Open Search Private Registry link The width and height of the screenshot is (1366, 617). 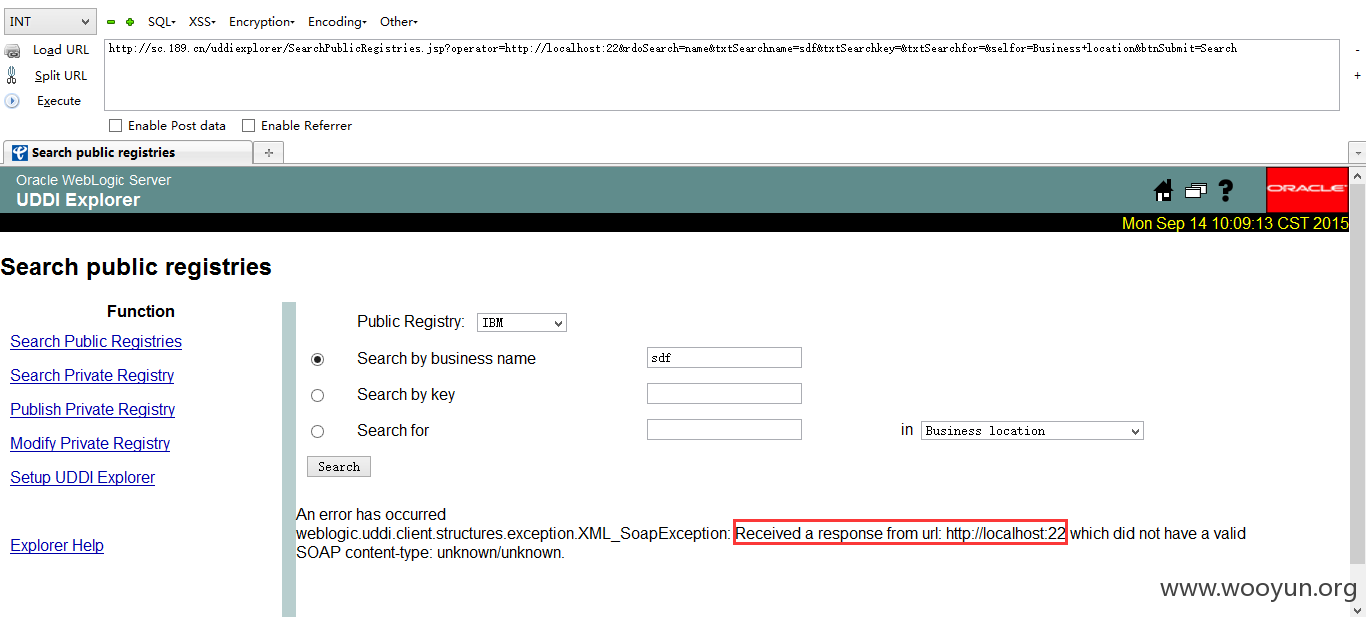coord(92,376)
